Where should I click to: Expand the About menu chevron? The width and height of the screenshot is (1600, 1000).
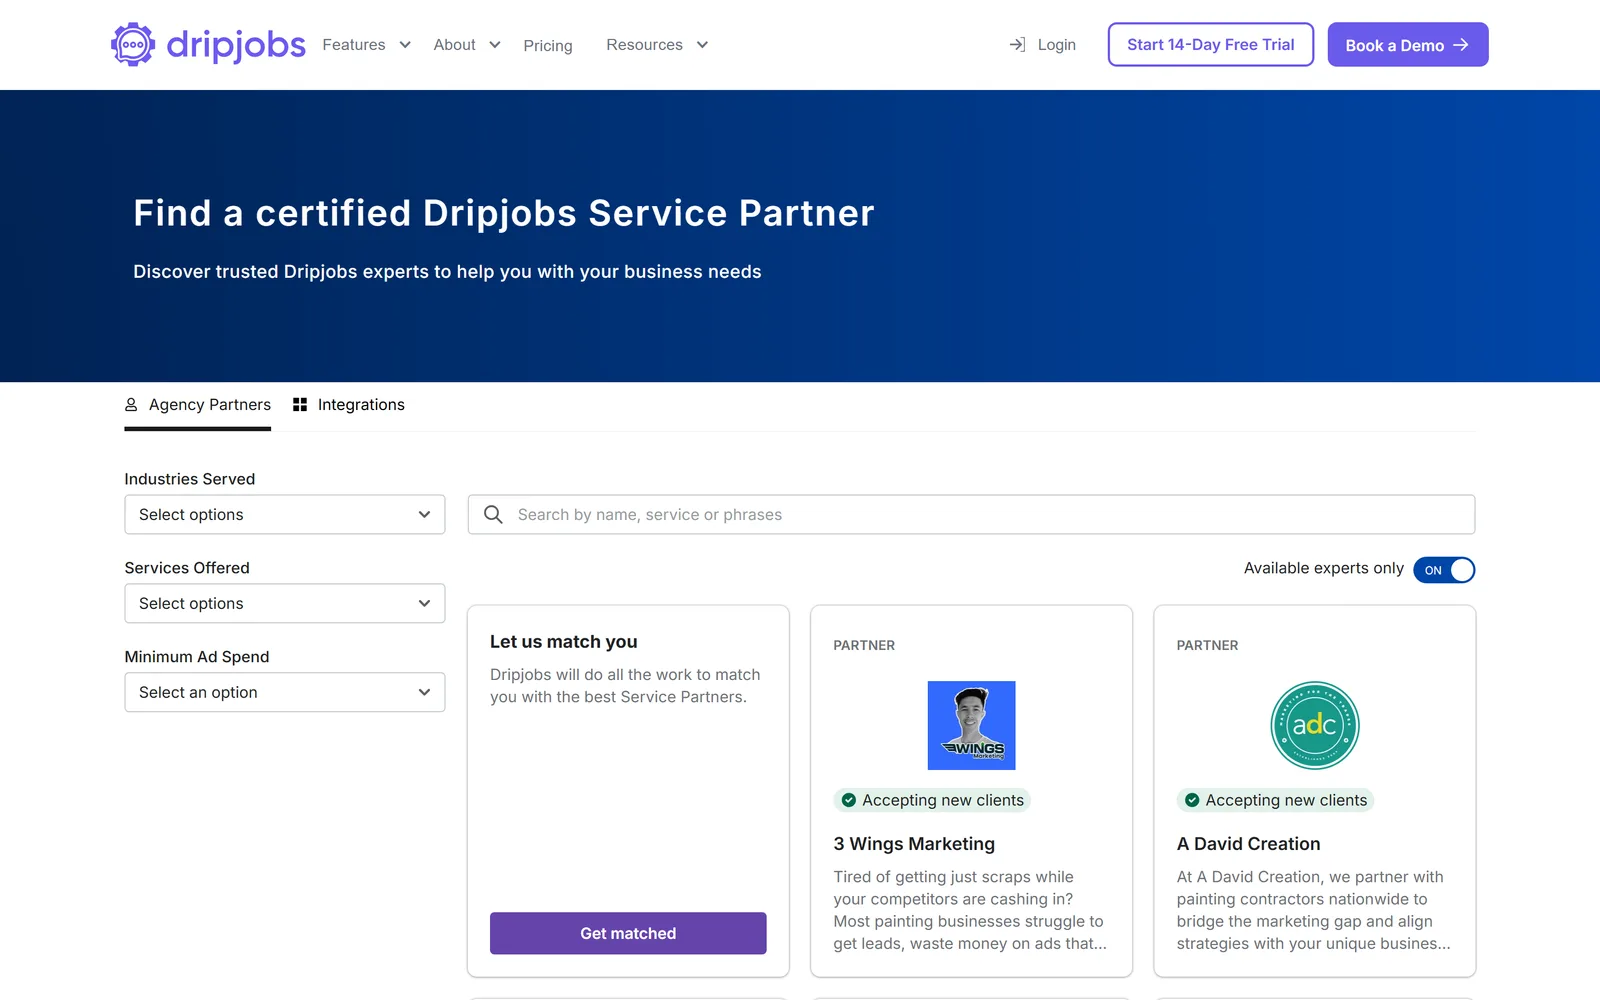[494, 45]
